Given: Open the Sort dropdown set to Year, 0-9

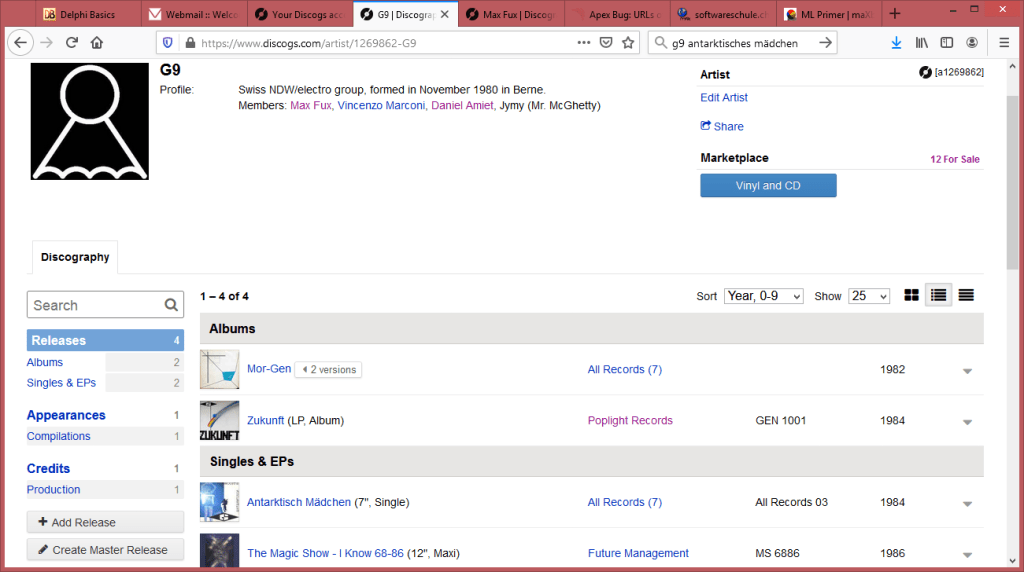Looking at the screenshot, I should point(763,296).
